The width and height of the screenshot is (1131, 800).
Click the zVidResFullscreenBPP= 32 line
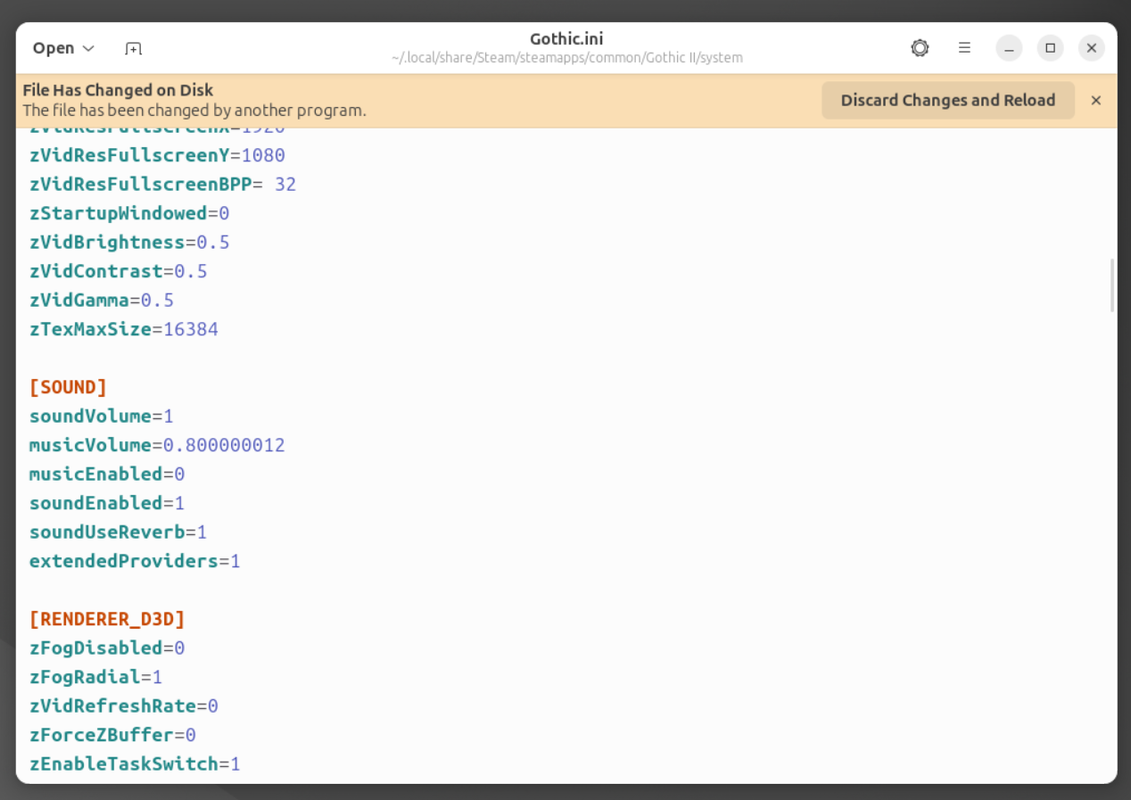pos(162,185)
